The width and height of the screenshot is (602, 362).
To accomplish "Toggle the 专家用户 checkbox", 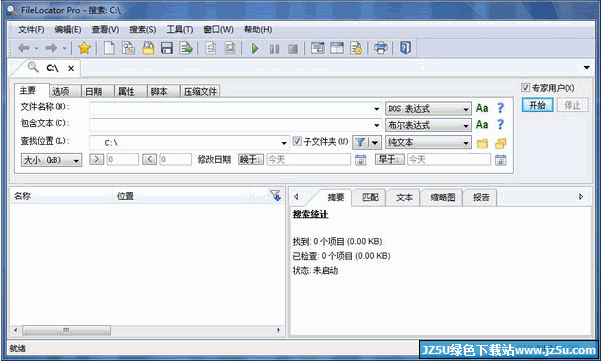I will tap(526, 88).
